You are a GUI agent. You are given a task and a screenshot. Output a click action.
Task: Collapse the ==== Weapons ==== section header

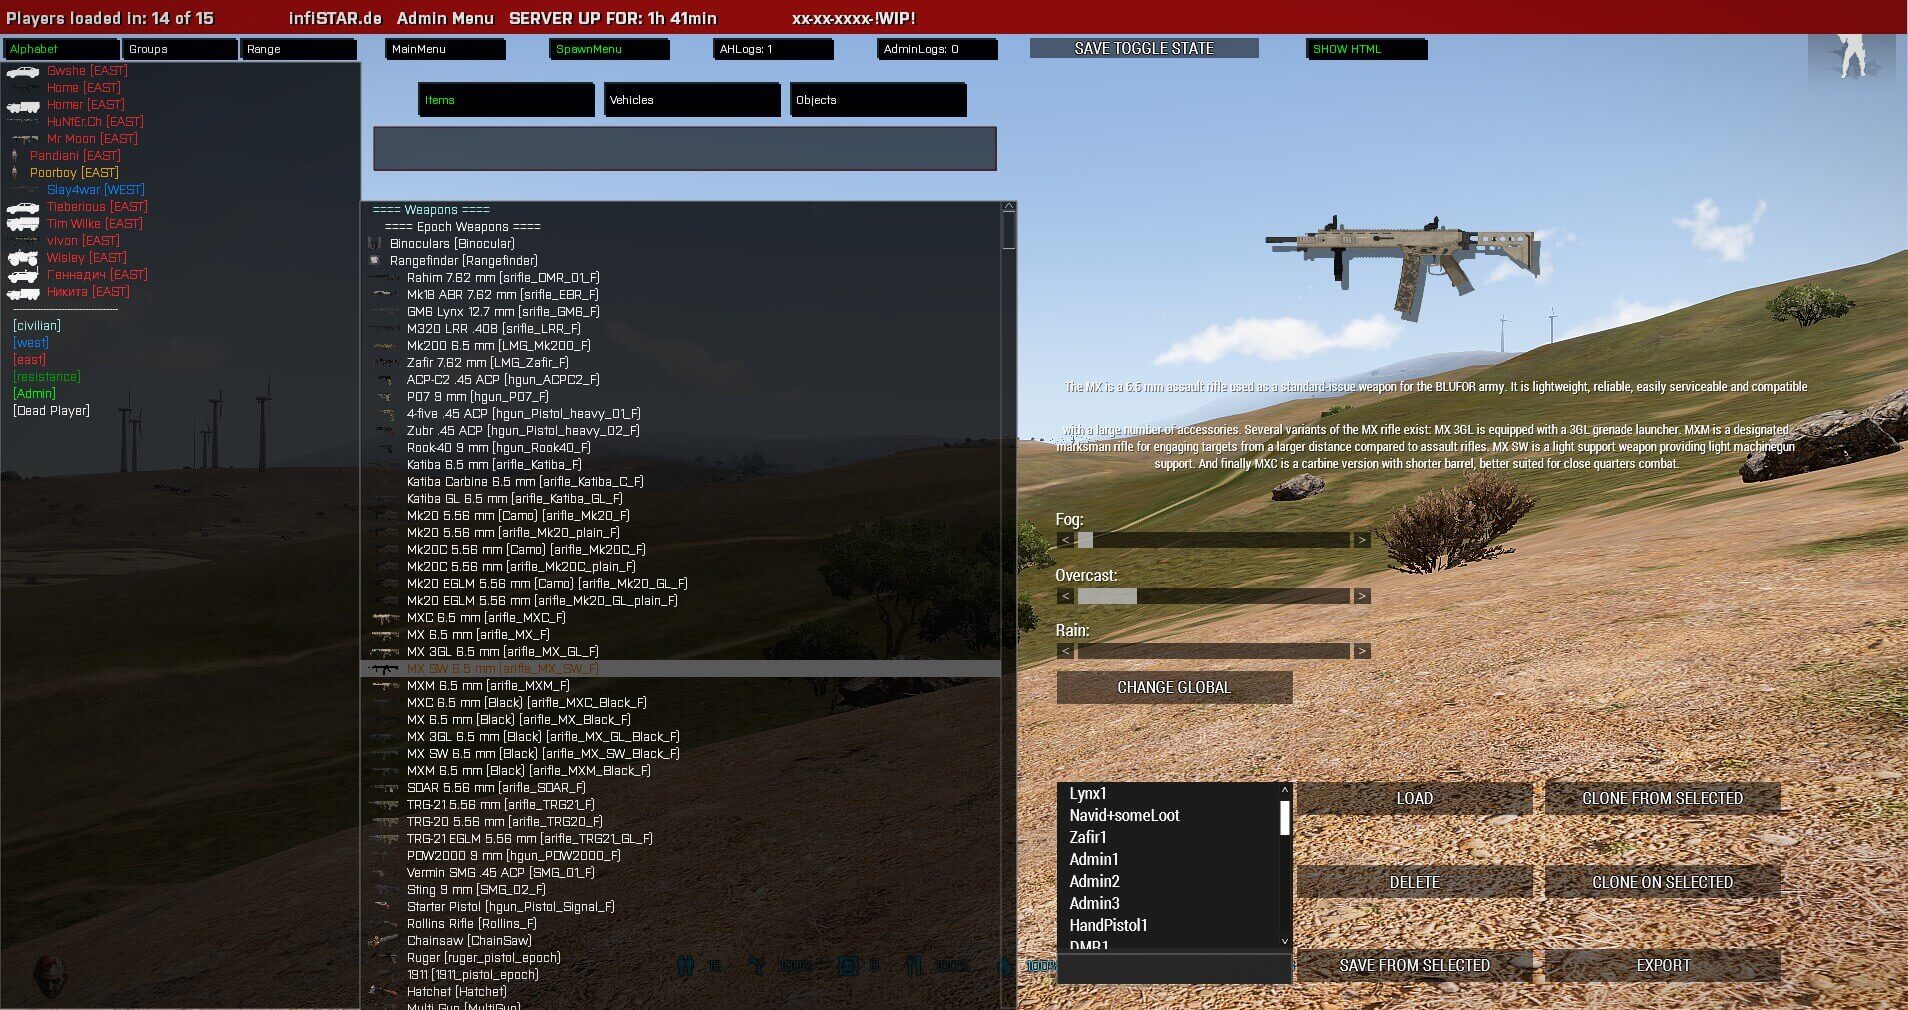431,210
